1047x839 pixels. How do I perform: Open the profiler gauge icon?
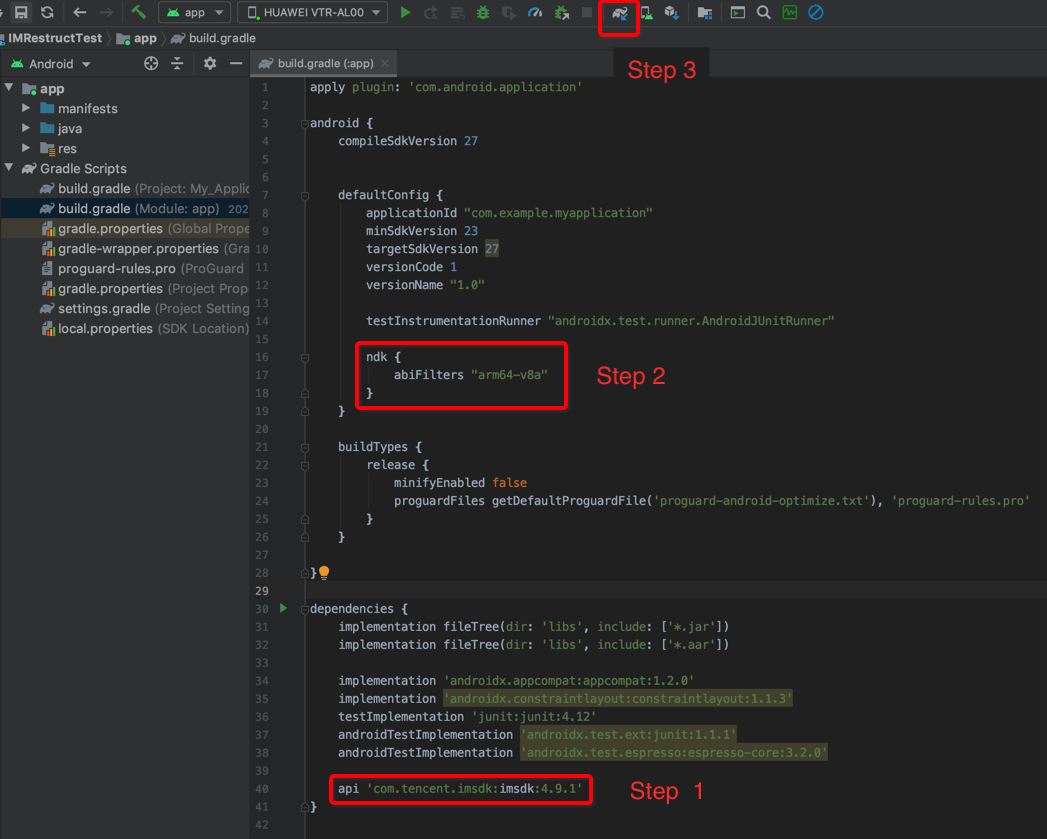pyautogui.click(x=535, y=13)
